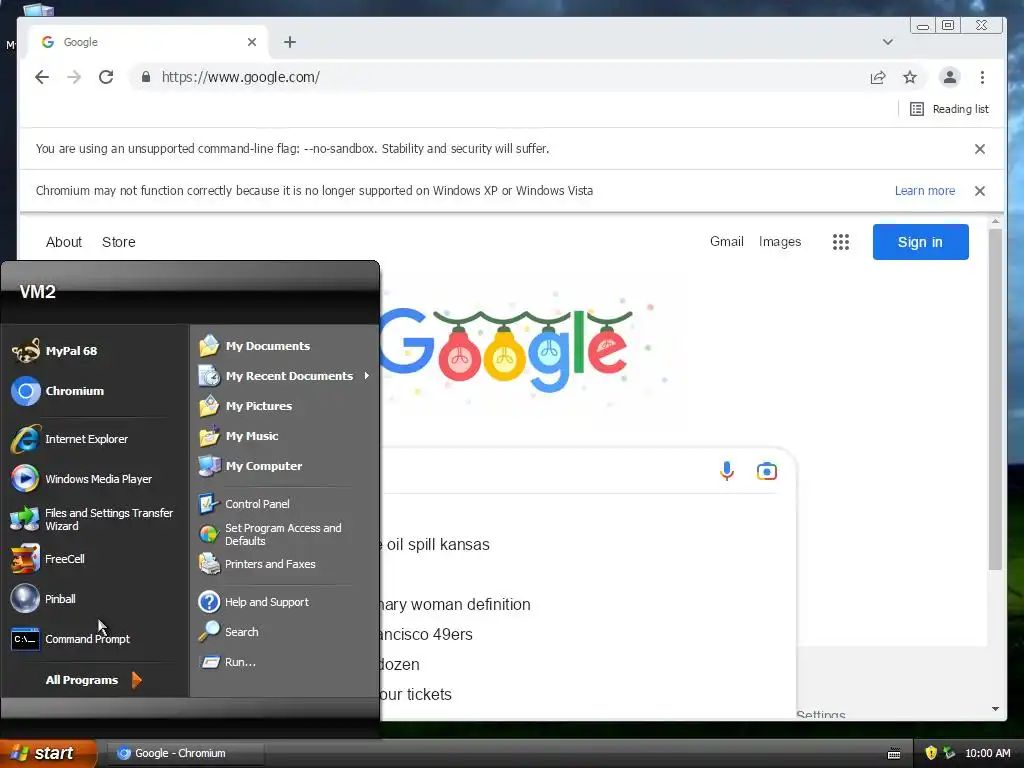Reload the Google page
1024x768 pixels.
(106, 77)
